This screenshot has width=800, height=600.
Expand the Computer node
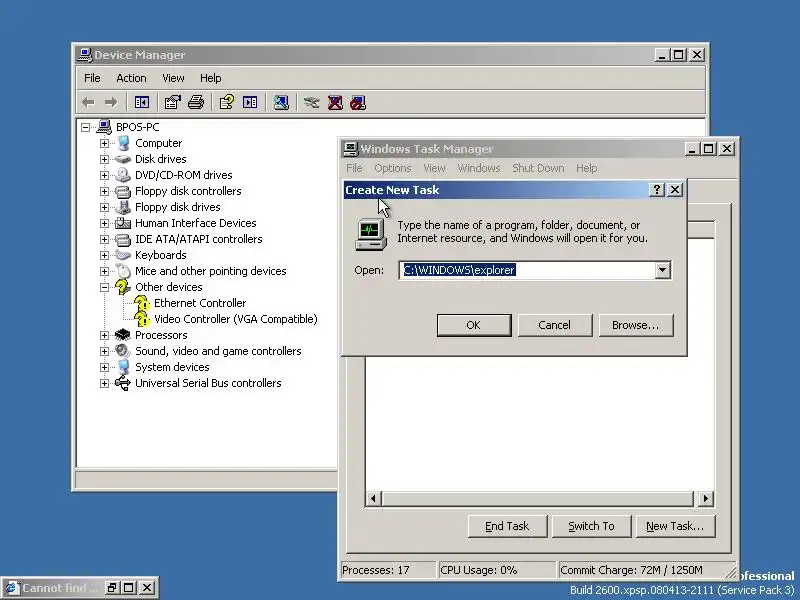(x=105, y=143)
